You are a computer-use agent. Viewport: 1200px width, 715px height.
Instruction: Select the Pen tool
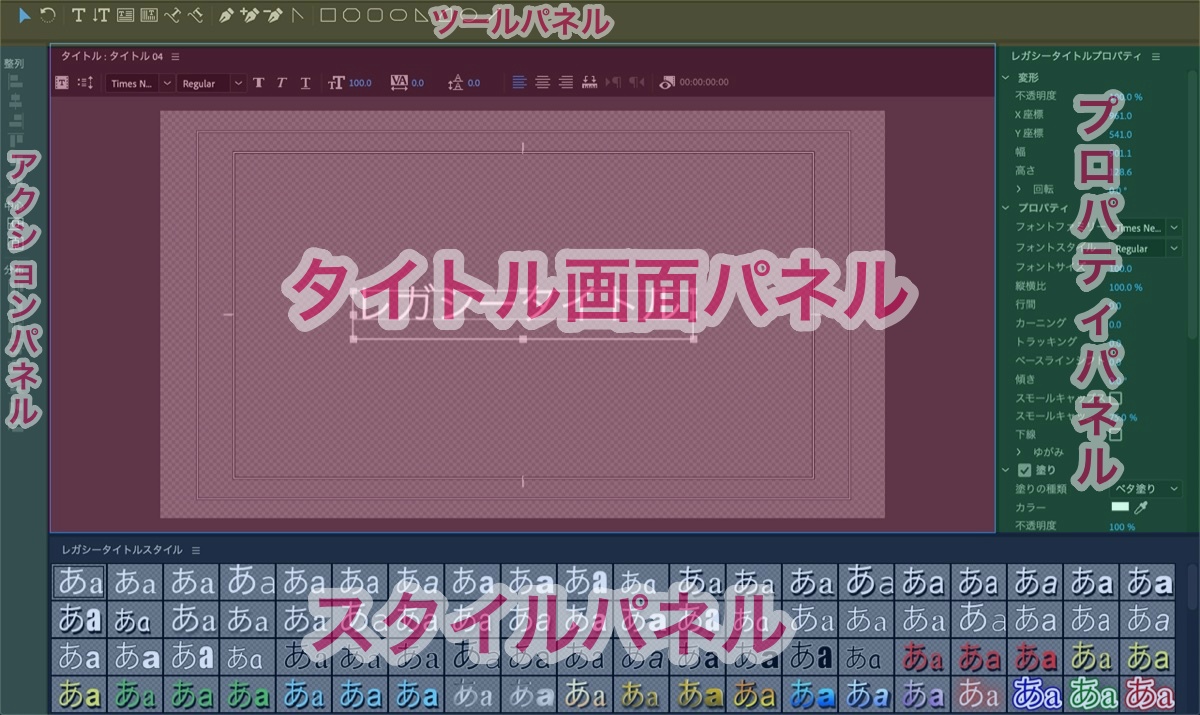(226, 15)
